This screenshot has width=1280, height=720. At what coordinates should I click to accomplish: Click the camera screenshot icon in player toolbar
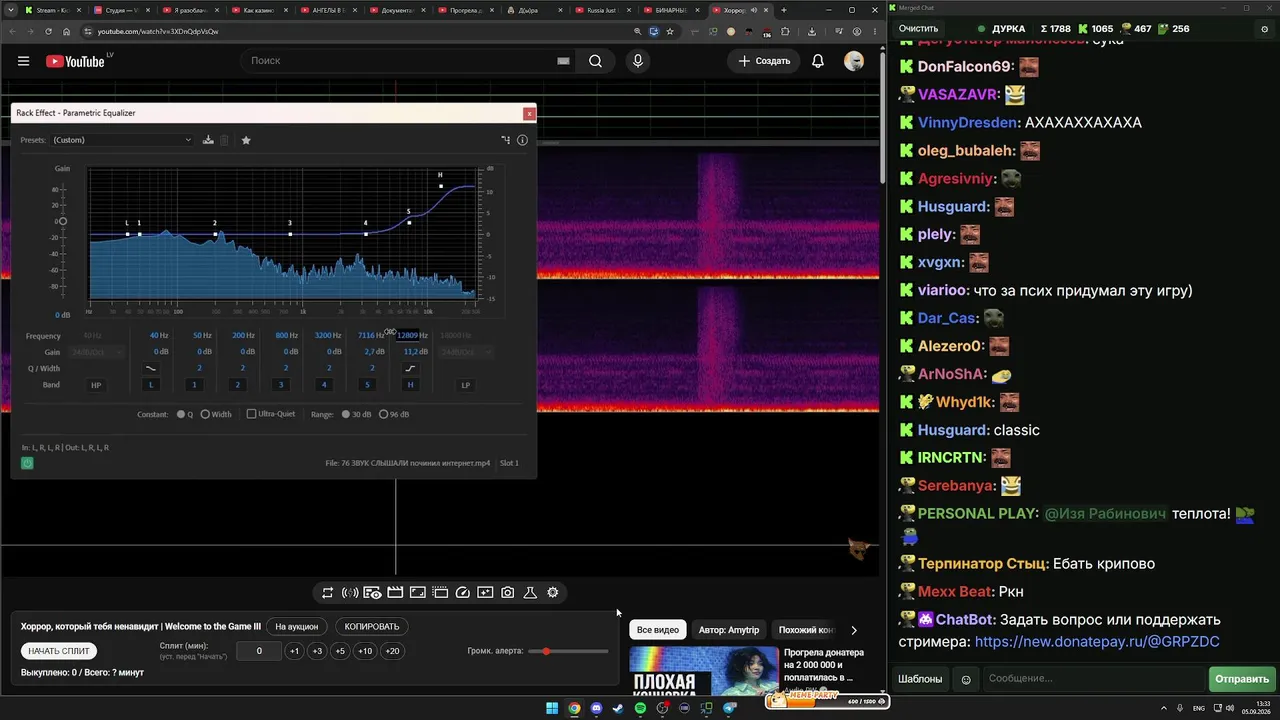508,593
